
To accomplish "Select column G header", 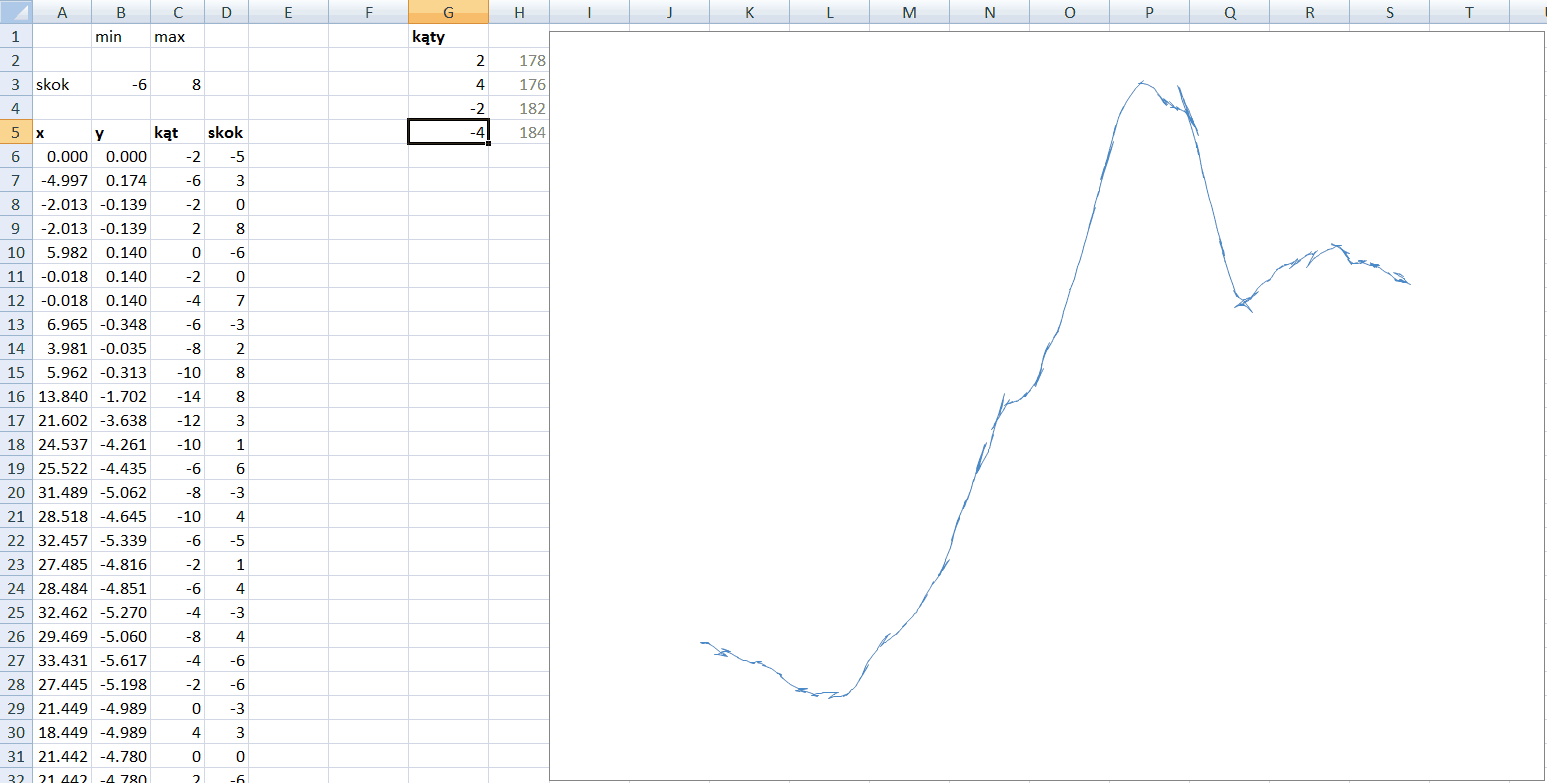I will click(448, 12).
